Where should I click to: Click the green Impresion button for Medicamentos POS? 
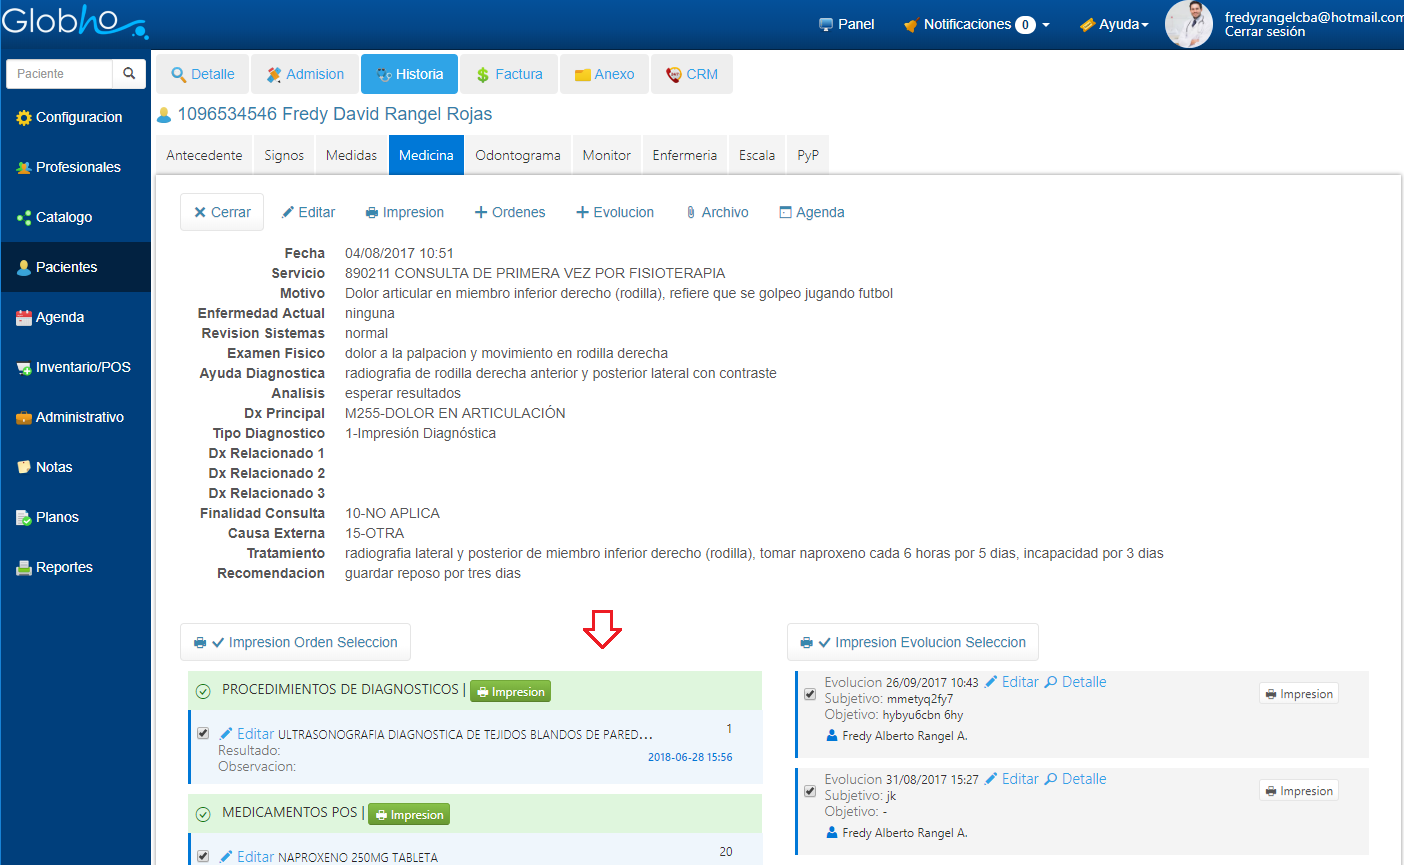tap(409, 814)
